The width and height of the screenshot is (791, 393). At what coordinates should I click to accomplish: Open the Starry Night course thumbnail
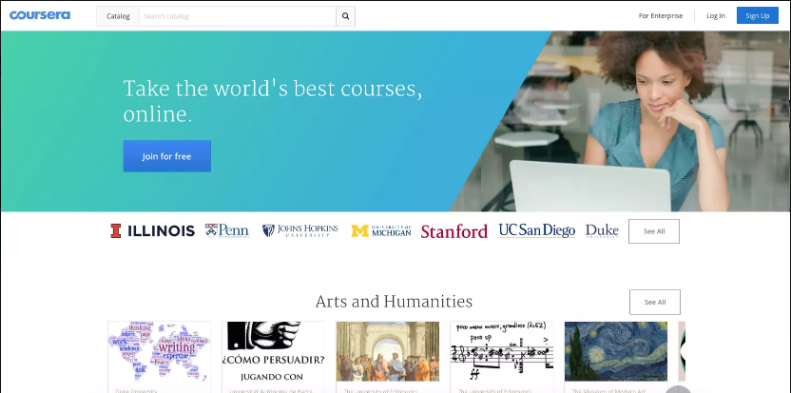click(616, 351)
